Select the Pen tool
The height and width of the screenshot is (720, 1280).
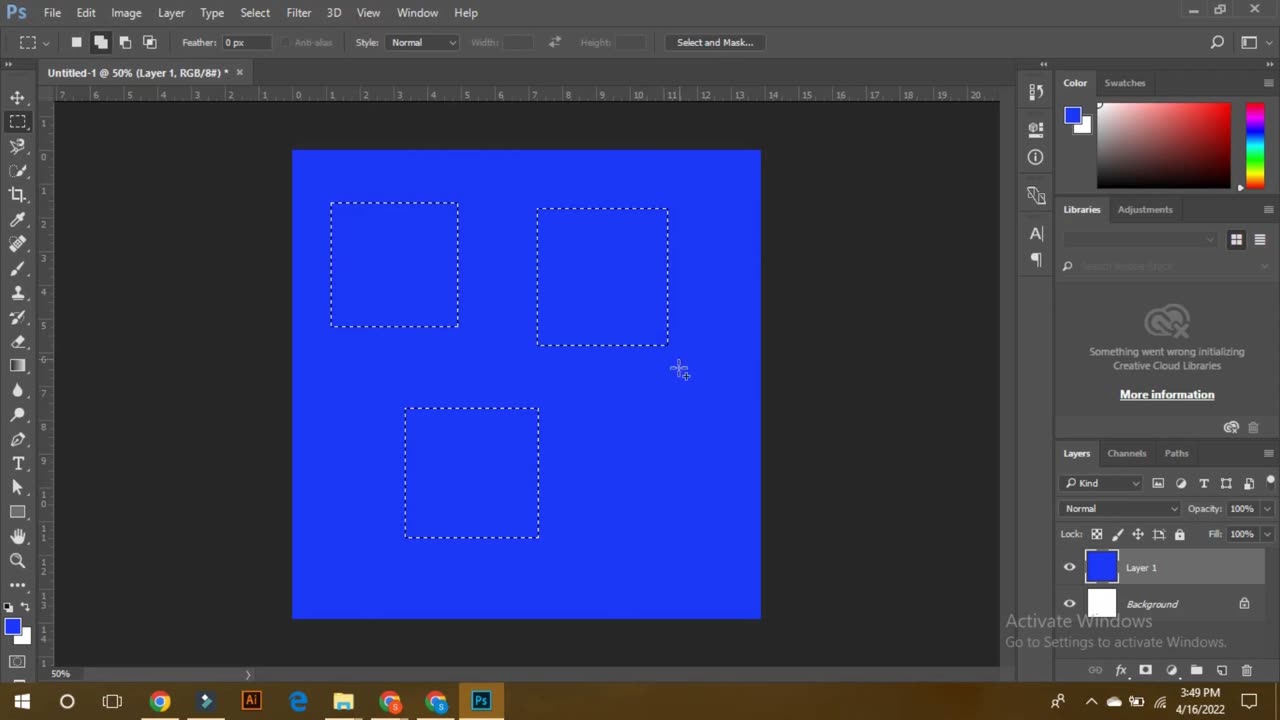[18, 440]
